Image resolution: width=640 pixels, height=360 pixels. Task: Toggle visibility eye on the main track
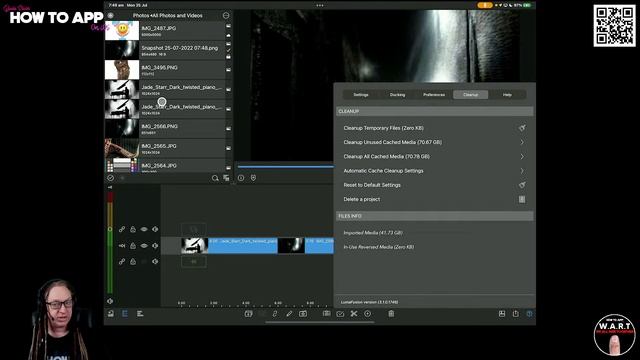pos(144,246)
